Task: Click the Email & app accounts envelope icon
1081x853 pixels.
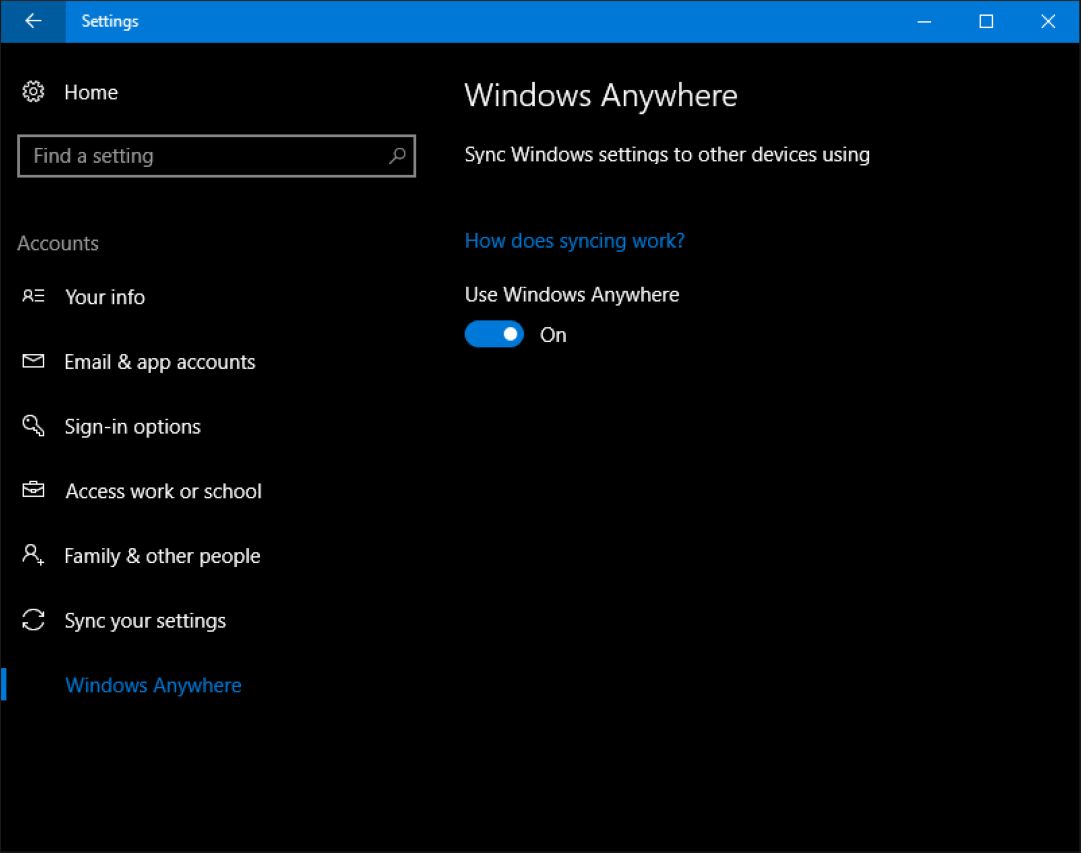Action: [x=33, y=362]
